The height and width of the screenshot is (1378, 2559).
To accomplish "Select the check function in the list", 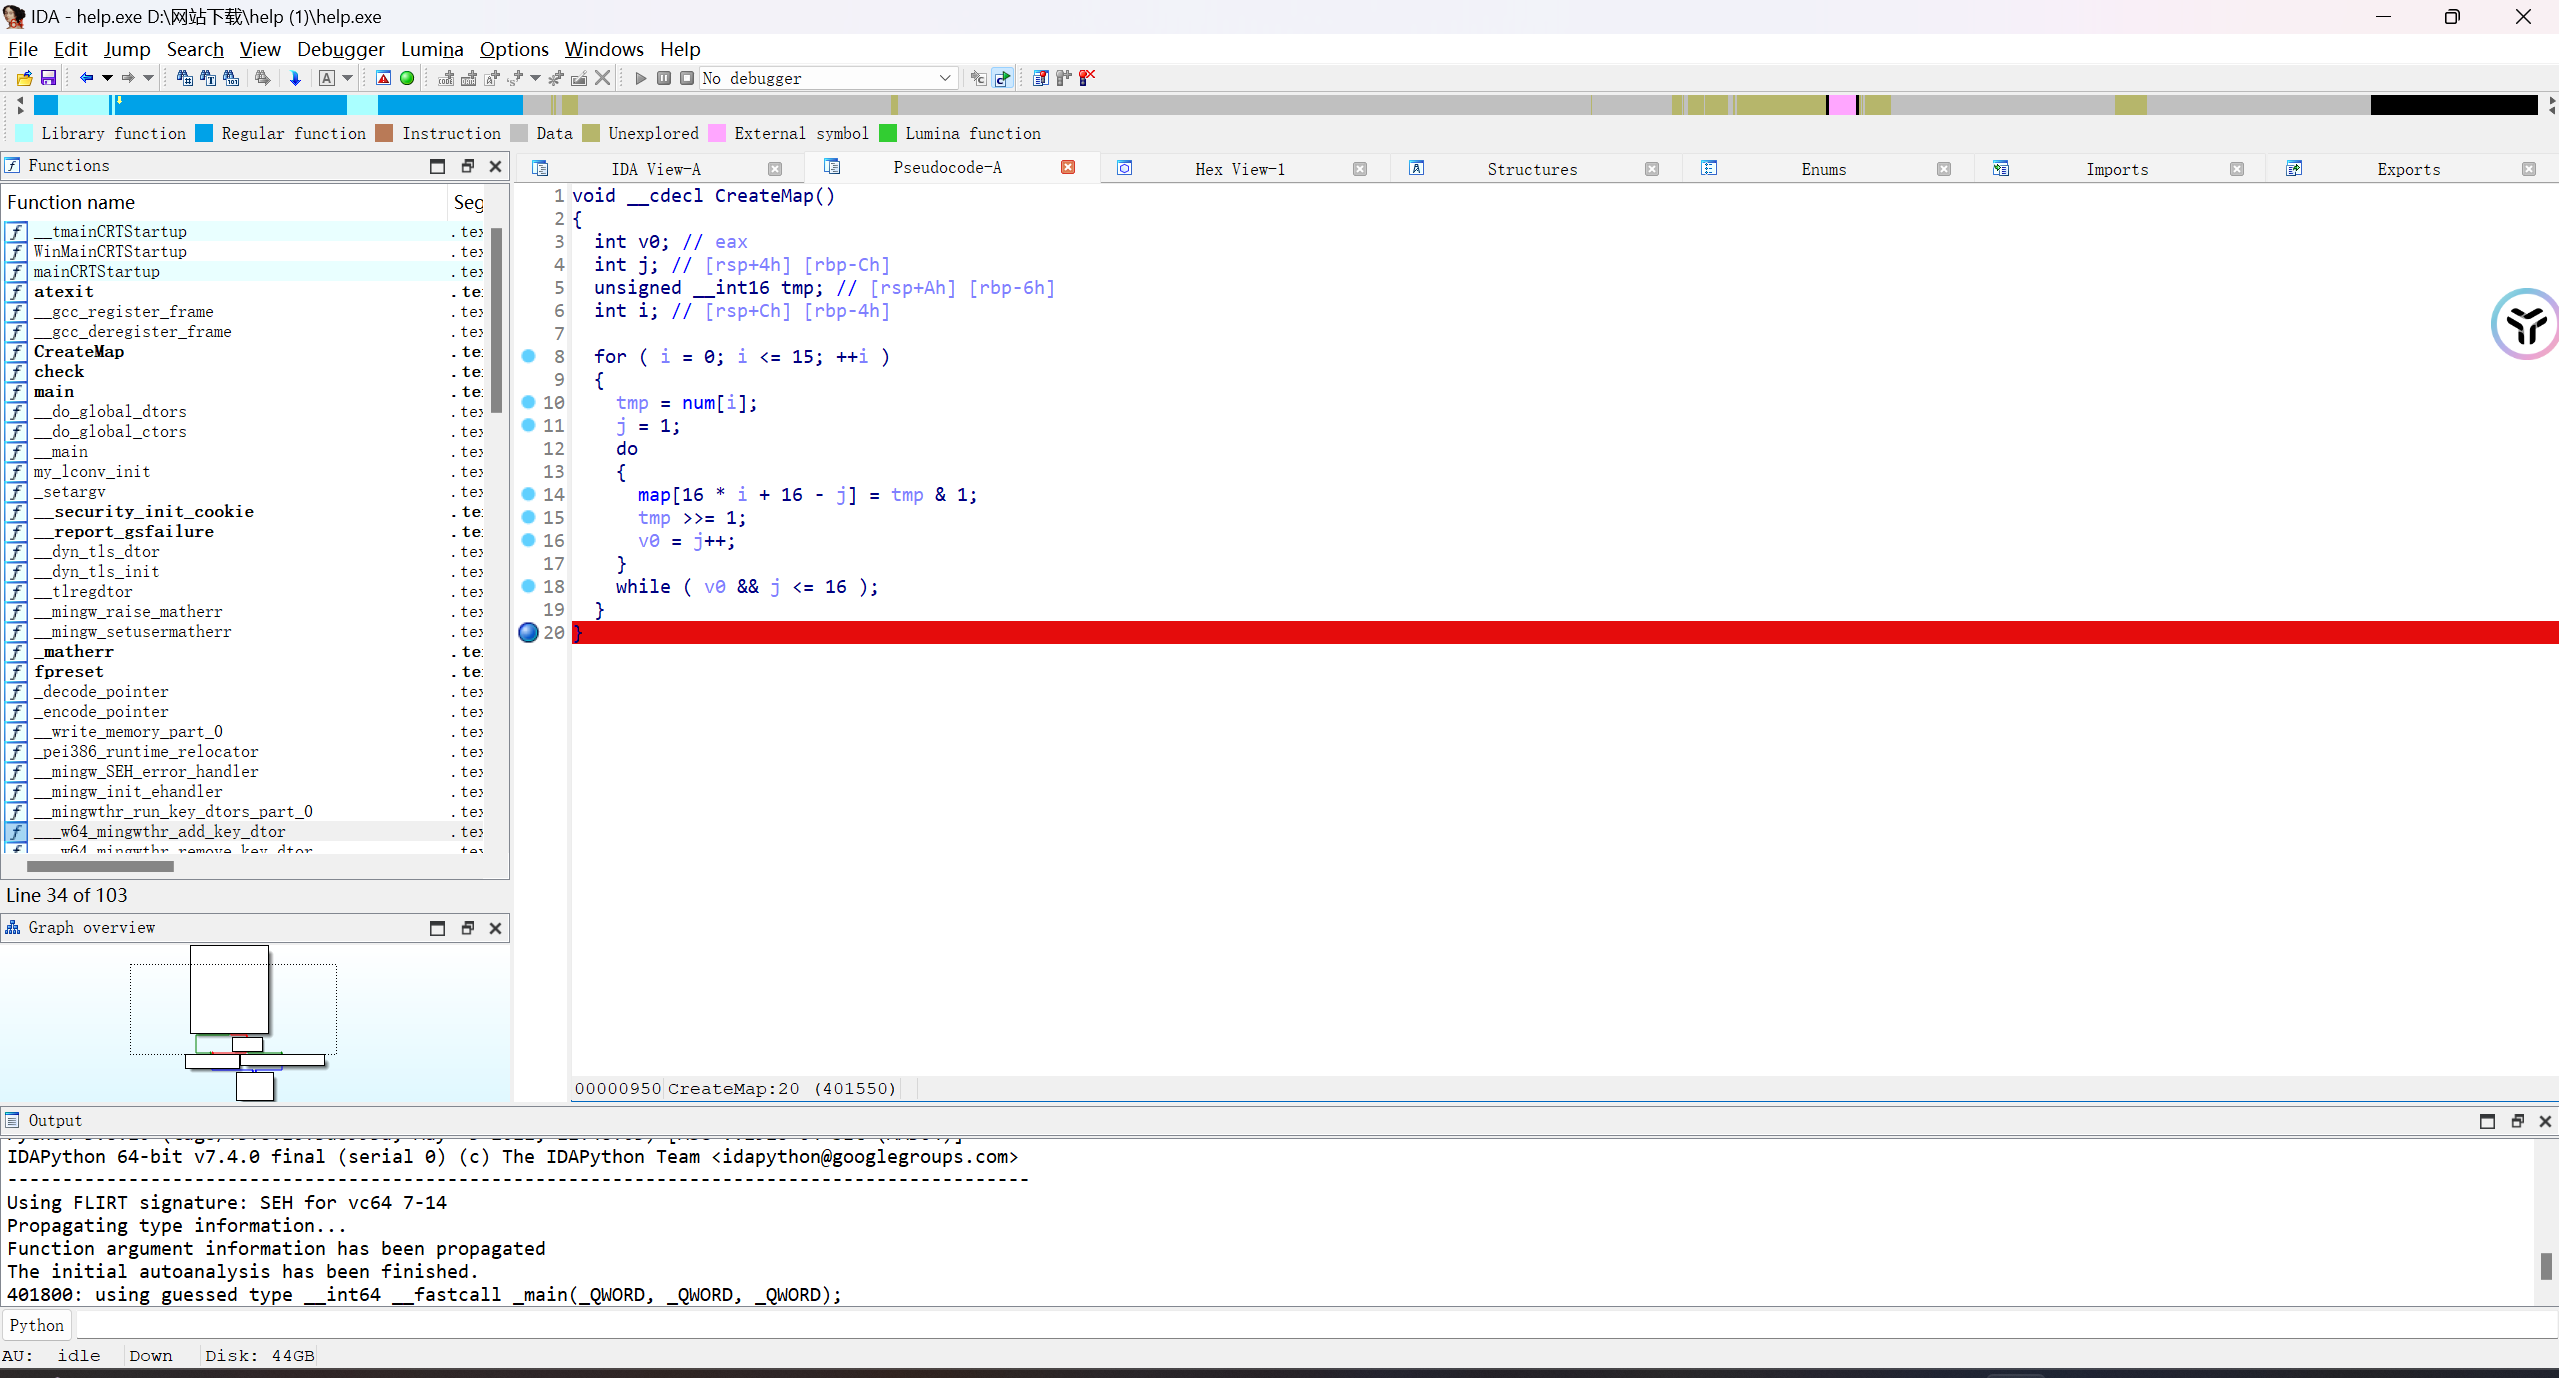I will tap(59, 371).
